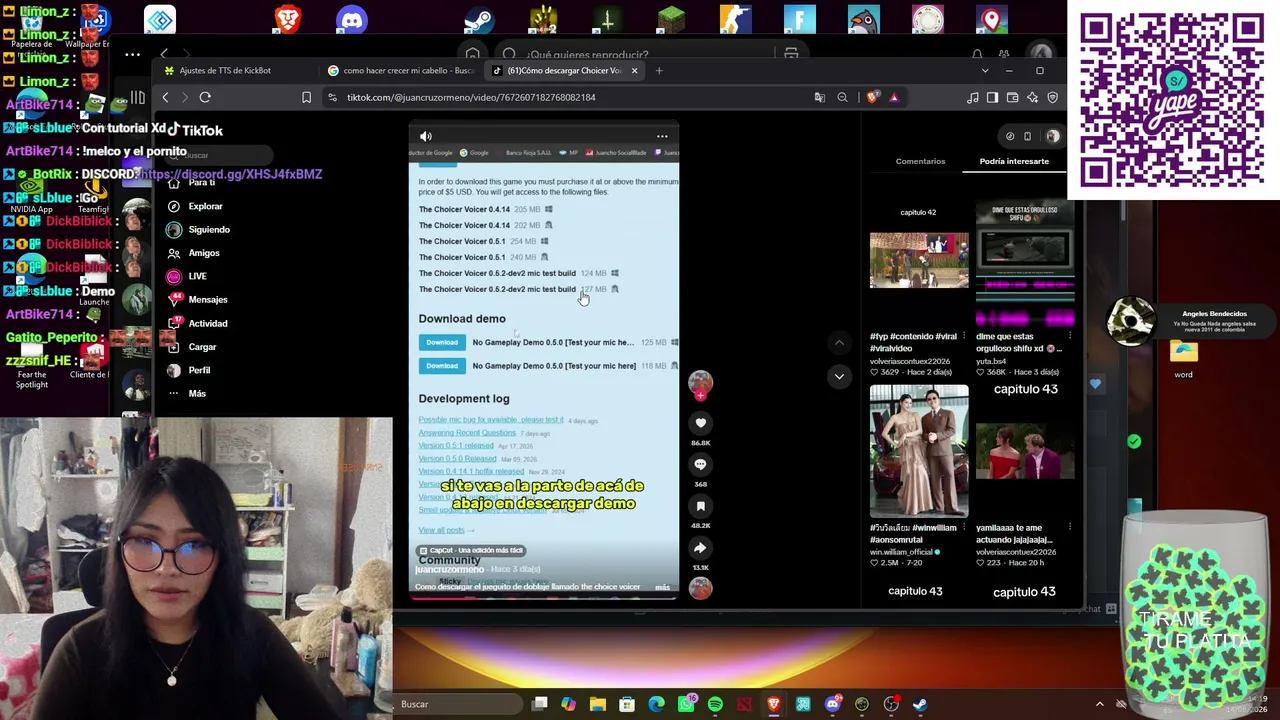Click the Discord invite link in chat overlay
Screen dimensions: 1280x720
(x=231, y=174)
